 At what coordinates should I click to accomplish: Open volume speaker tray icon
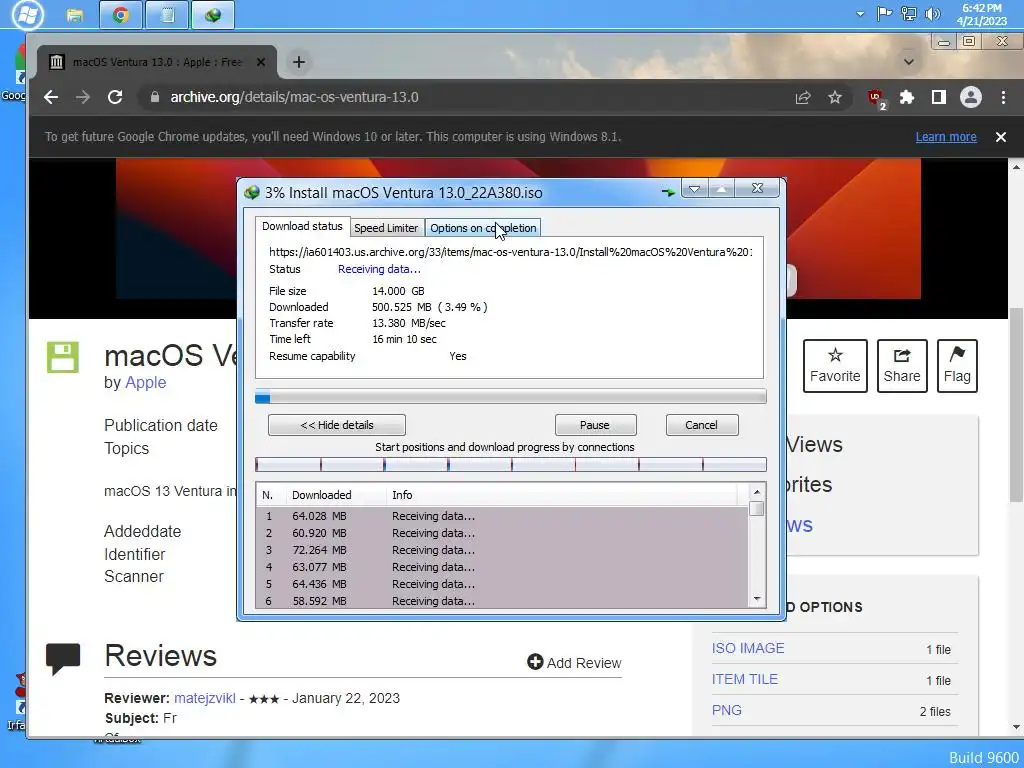tap(933, 14)
